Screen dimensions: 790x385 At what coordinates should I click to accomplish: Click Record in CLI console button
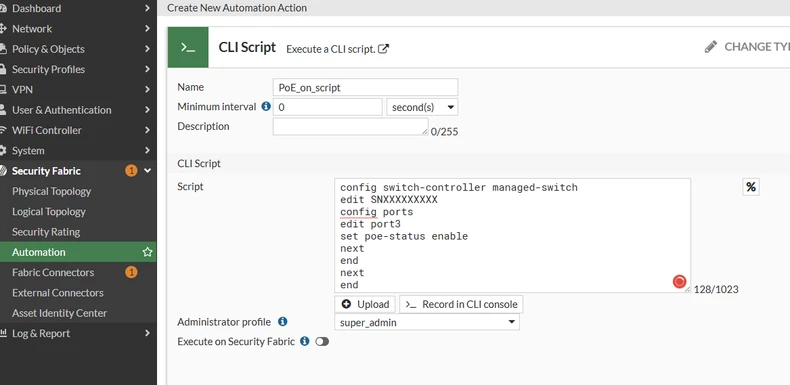[x=462, y=304]
